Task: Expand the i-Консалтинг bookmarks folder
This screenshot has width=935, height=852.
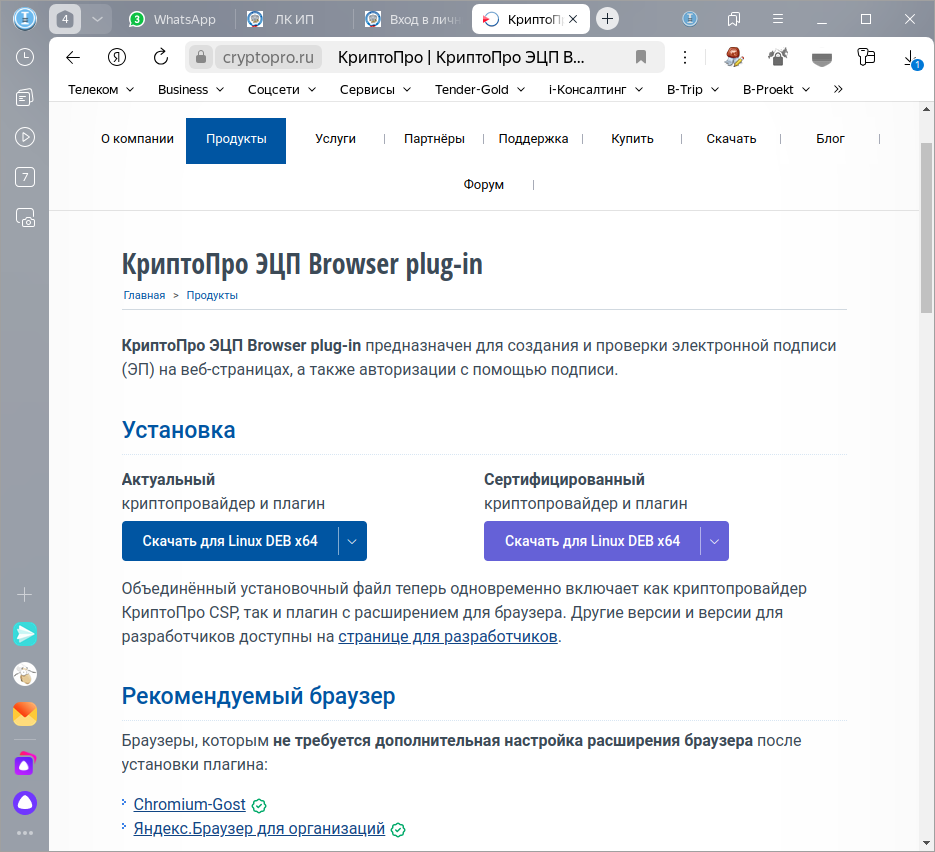Action: click(x=596, y=89)
